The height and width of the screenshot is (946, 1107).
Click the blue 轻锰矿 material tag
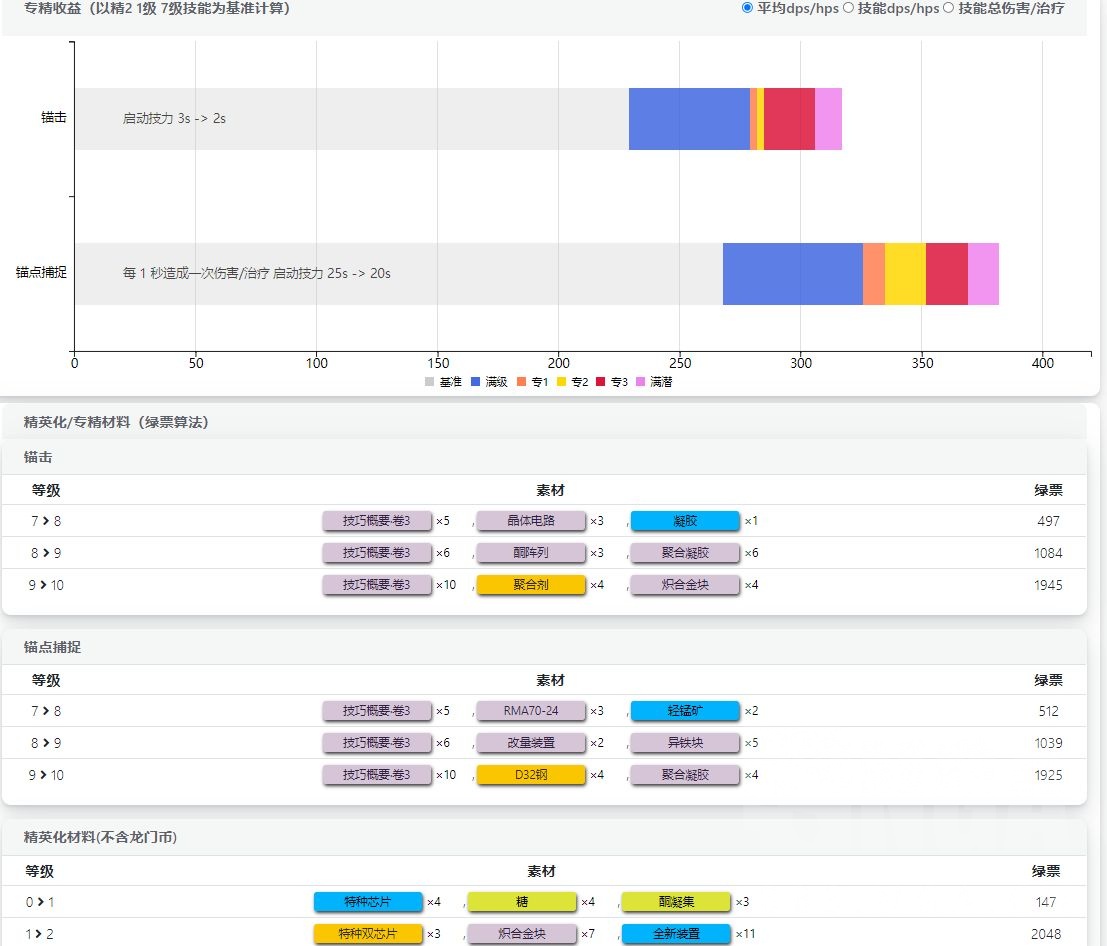tap(685, 711)
